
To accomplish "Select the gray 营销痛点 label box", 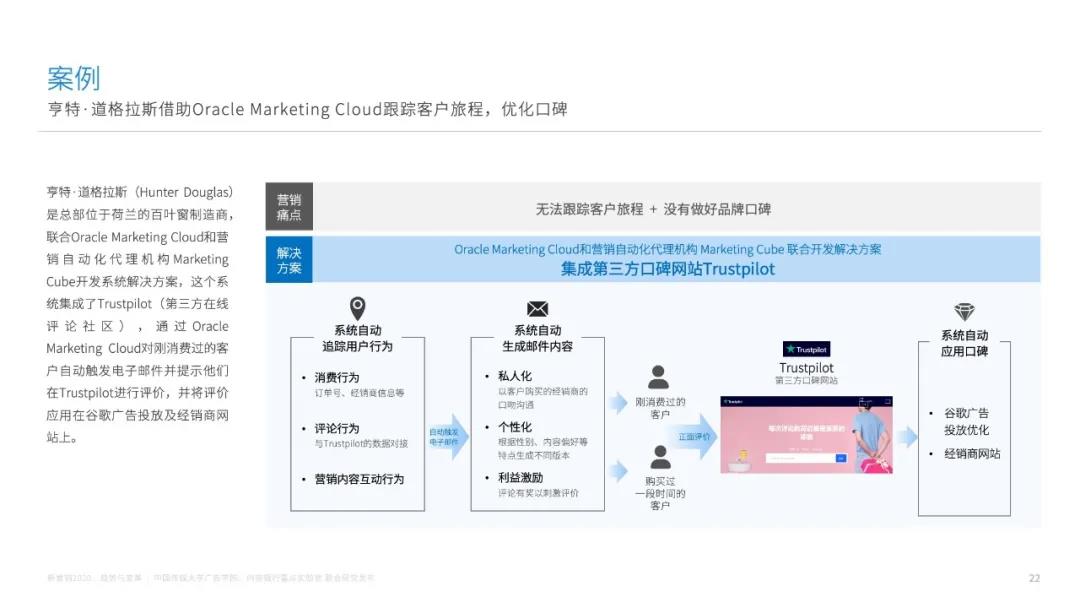I will point(289,208).
